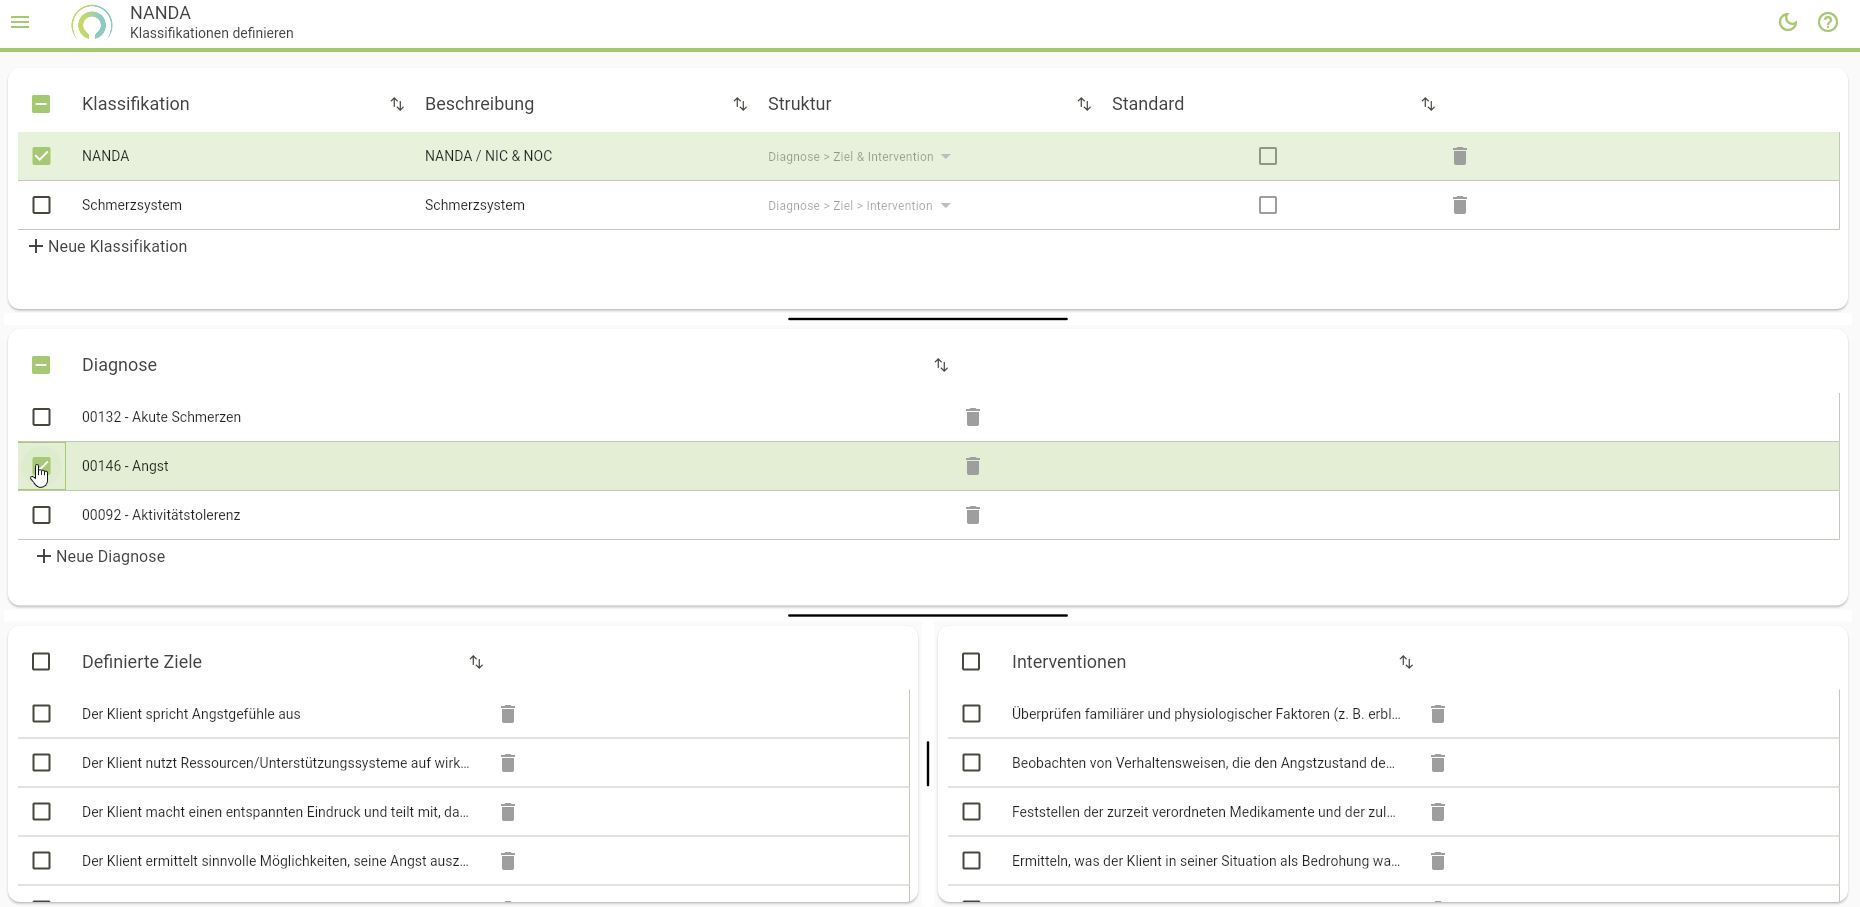
Task: Delete the Schmerzsystem classification
Action: [1459, 205]
